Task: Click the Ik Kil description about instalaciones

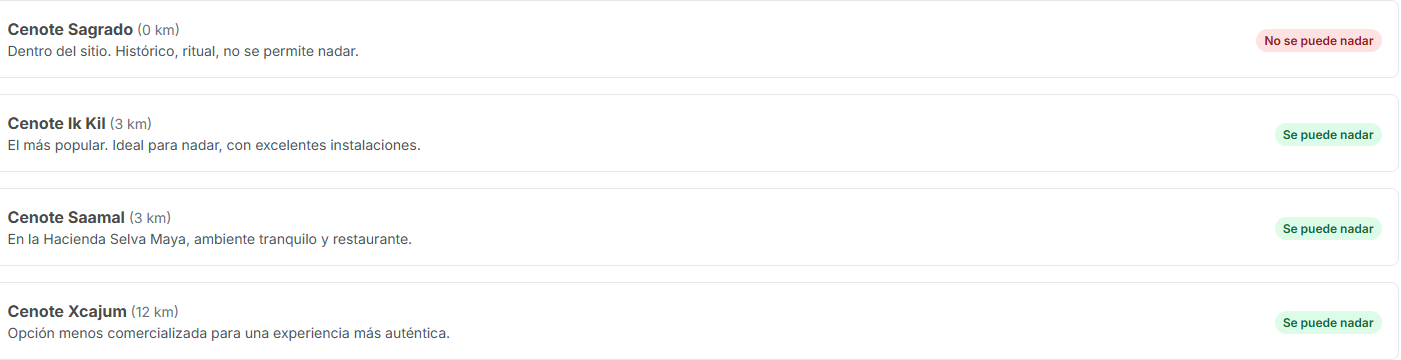Action: 214,145
